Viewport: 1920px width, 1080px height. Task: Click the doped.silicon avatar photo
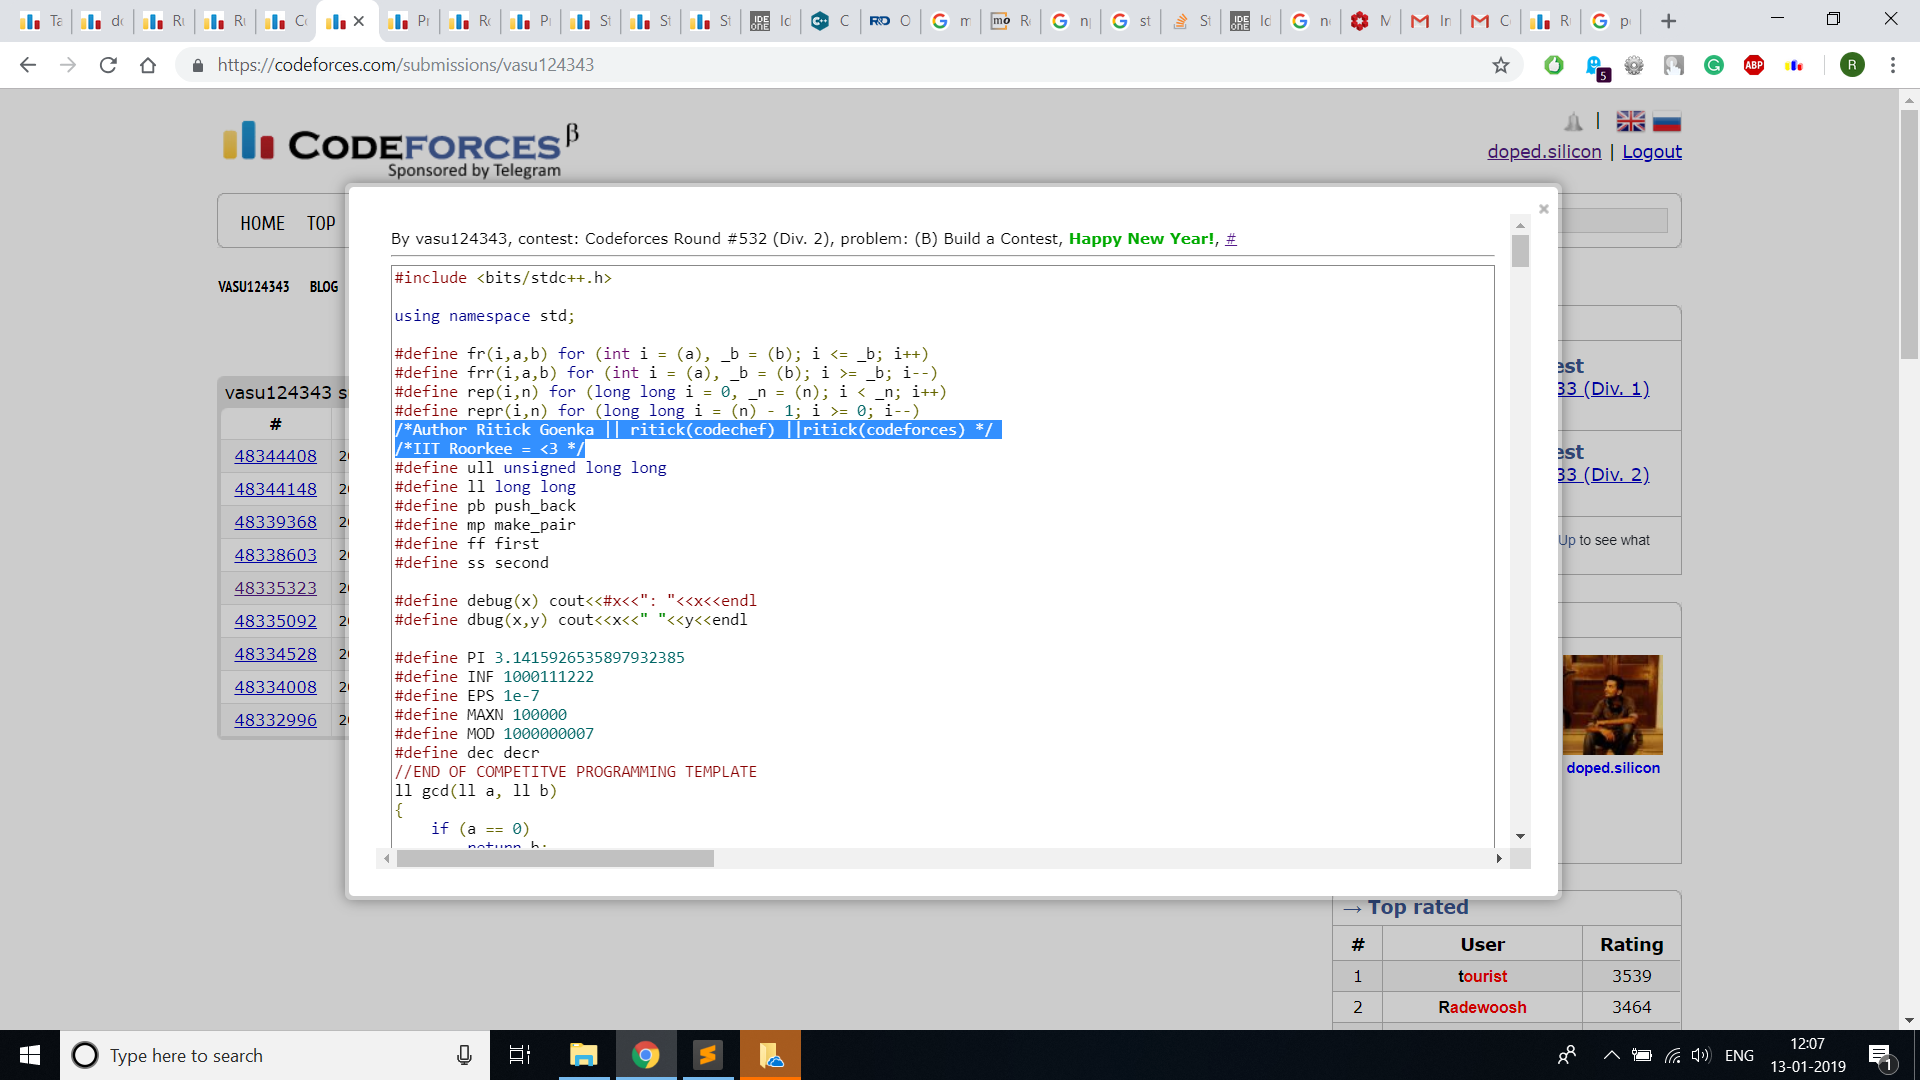[x=1612, y=705]
